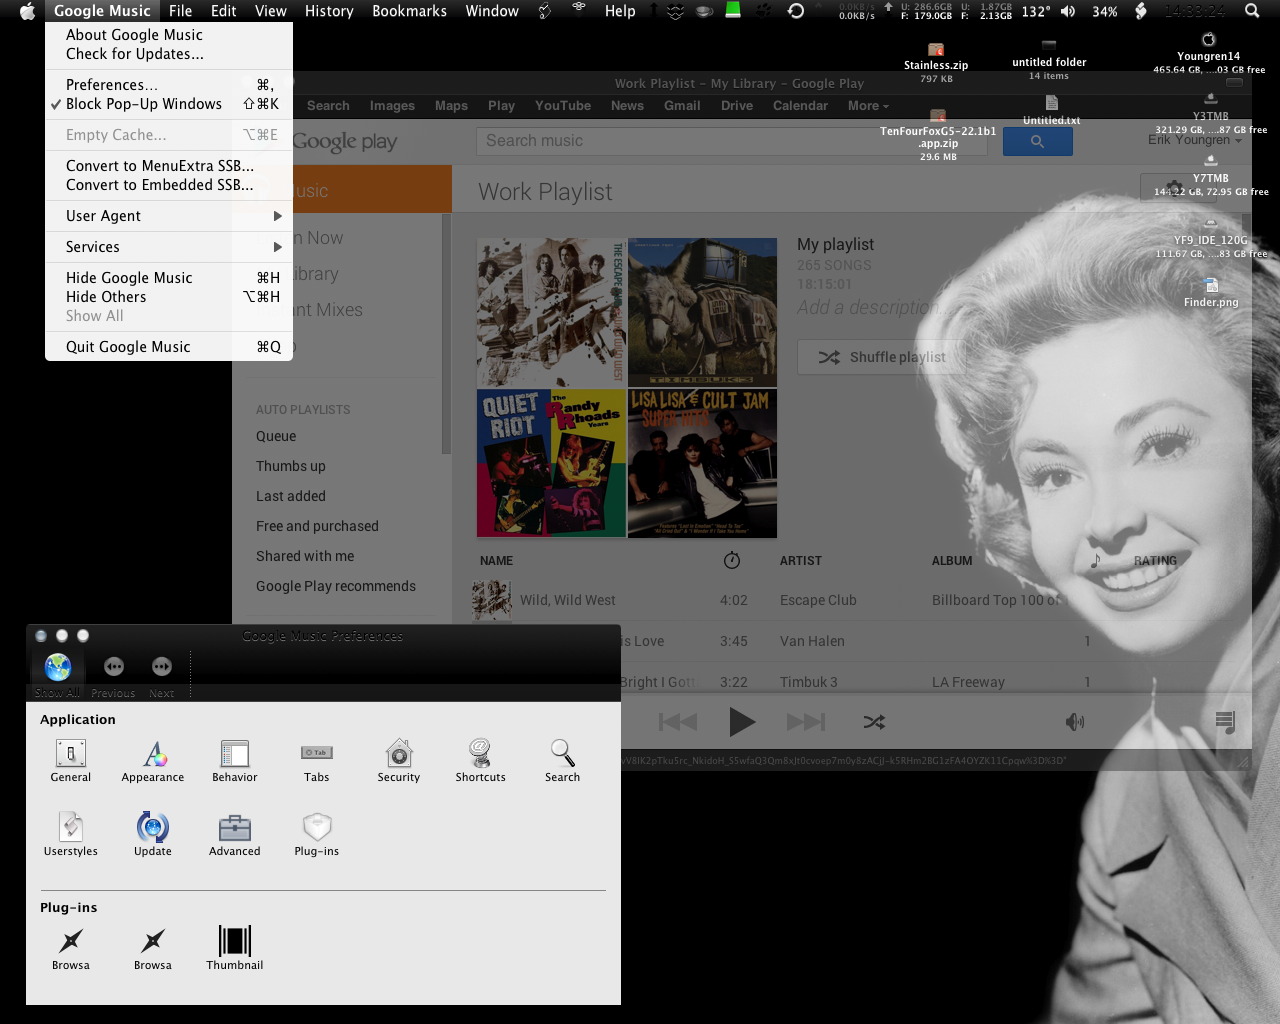The image size is (1280, 1024).
Task: Open Behavior preferences pane
Action: [x=235, y=760]
